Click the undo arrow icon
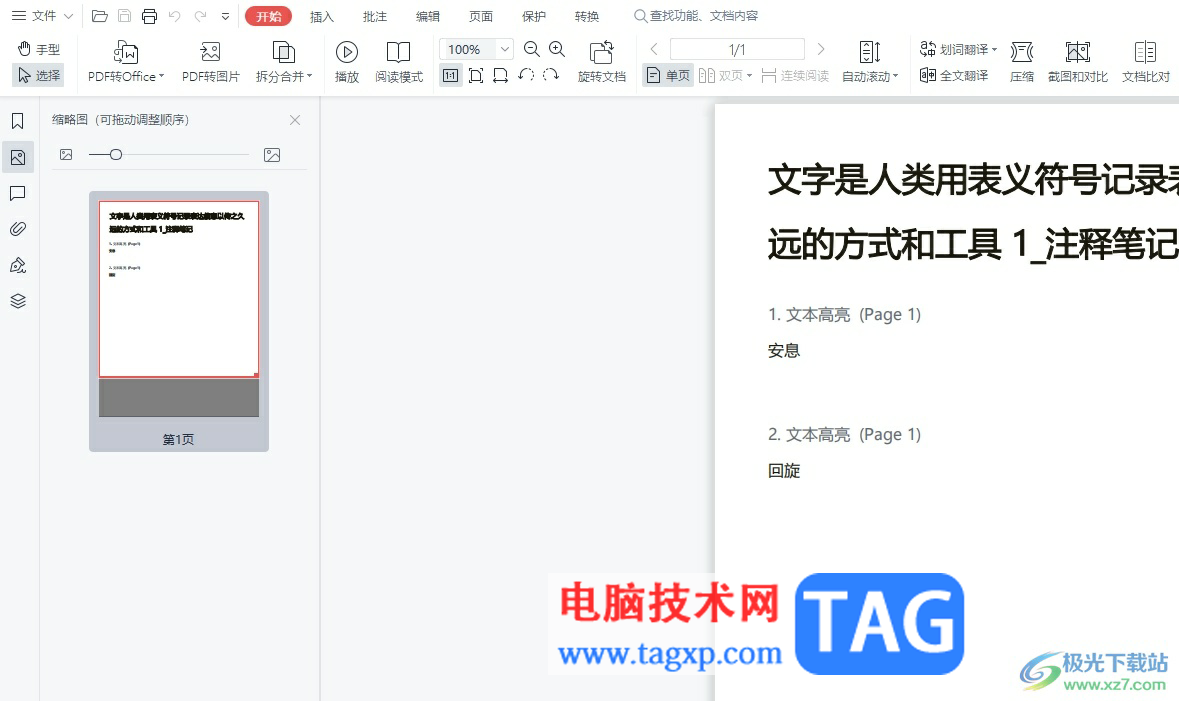Screen dimensions: 1179x701 pyautogui.click(x=174, y=16)
